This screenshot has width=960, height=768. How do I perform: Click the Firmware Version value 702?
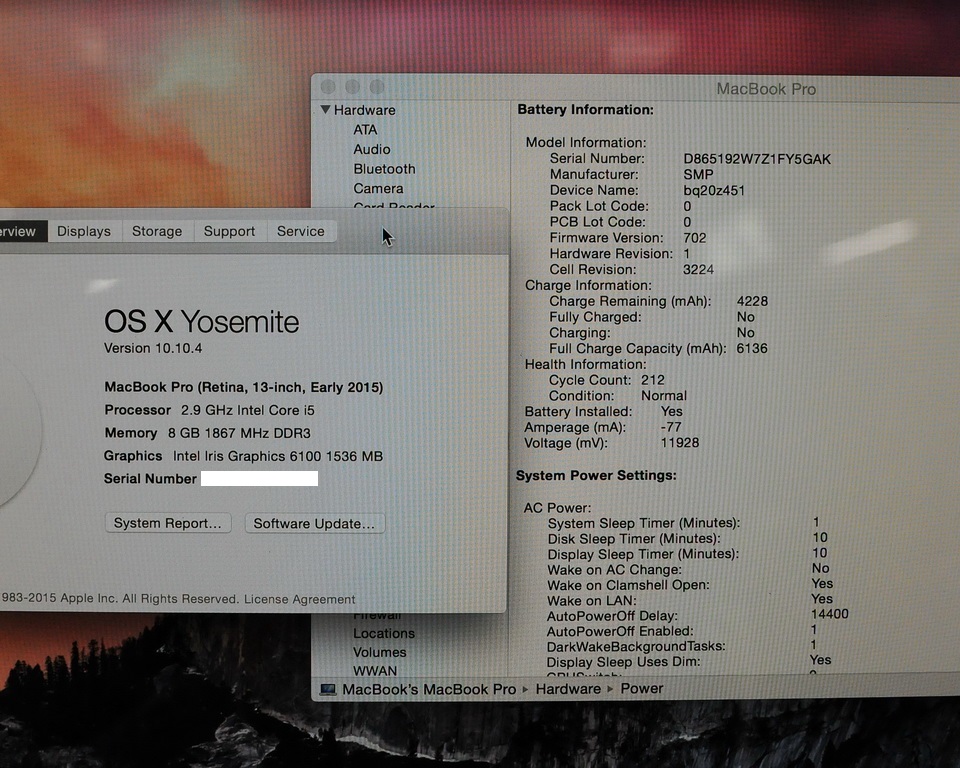tap(695, 238)
